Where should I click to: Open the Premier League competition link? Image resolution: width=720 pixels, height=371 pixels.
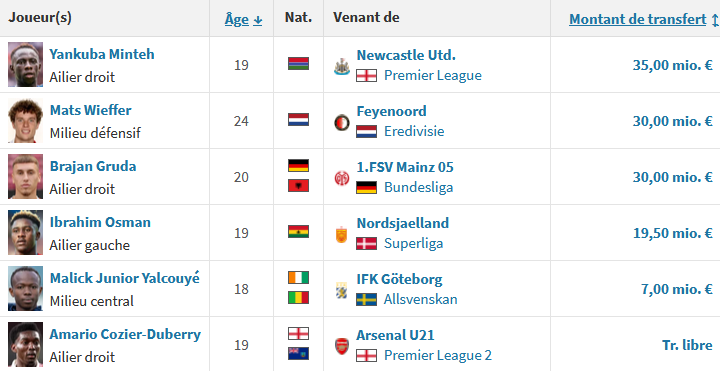pyautogui.click(x=433, y=75)
